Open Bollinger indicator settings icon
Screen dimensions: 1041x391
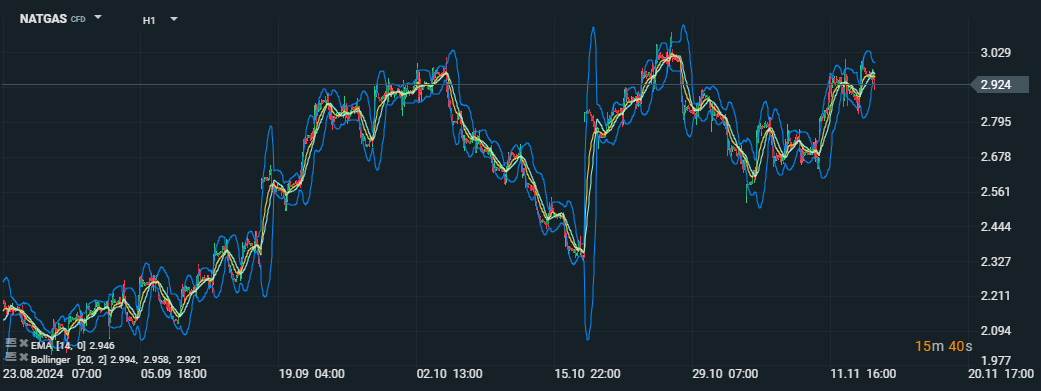pyautogui.click(x=10, y=357)
